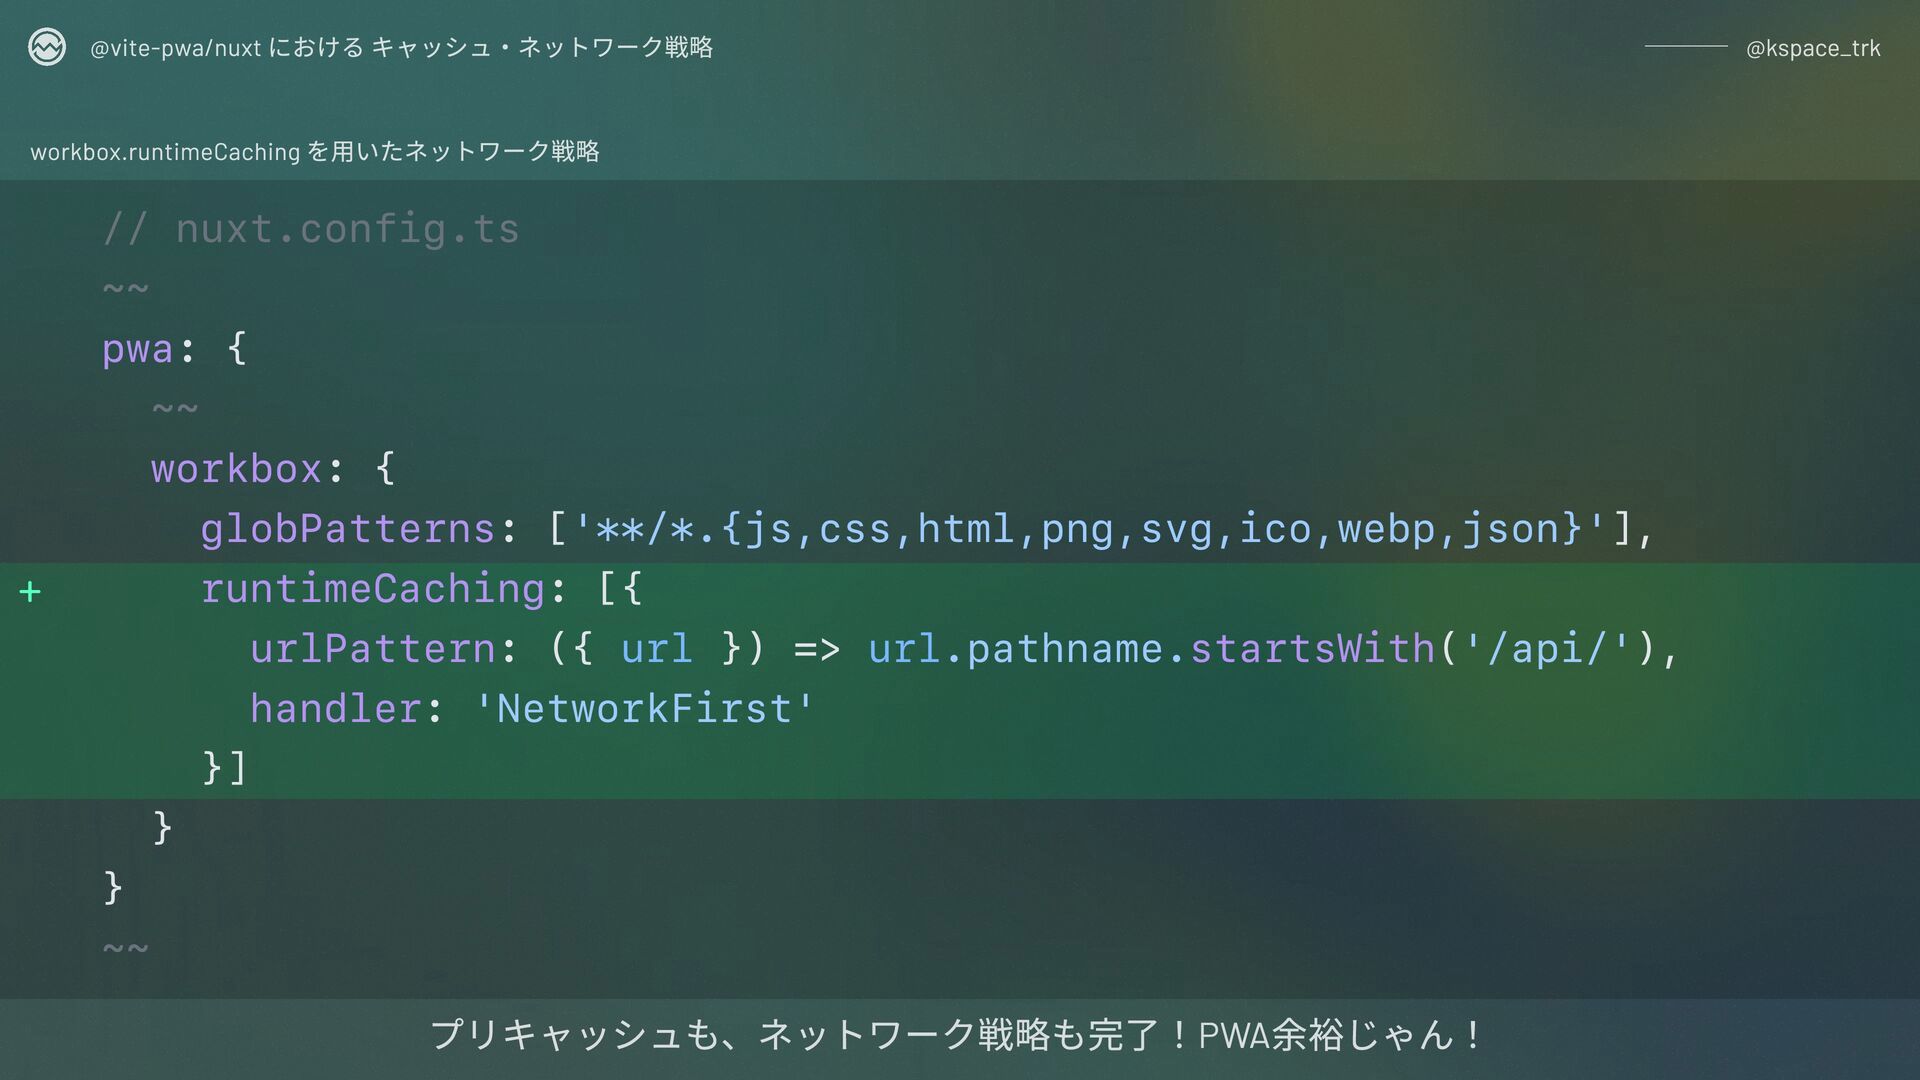Click the green plus diff marker

coord(30,592)
